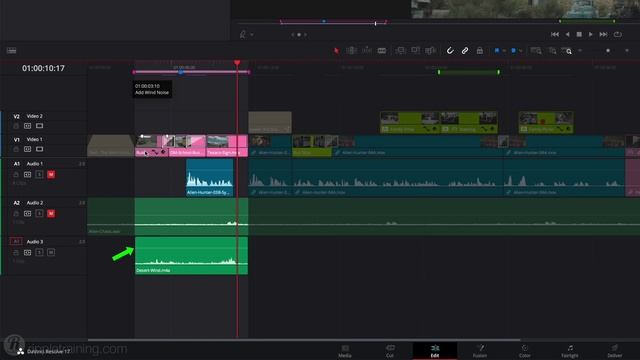
Task: Click the Insert Clip toolbar icon
Action: pyautogui.click(x=400, y=51)
